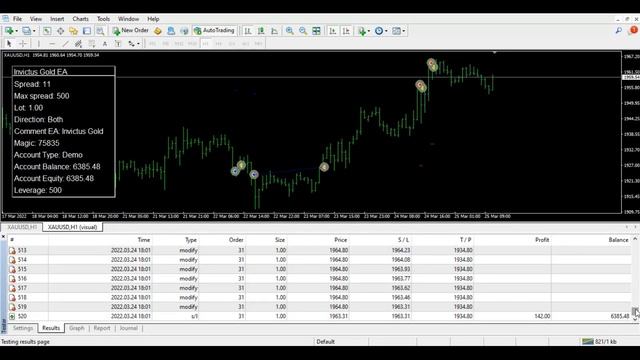Image resolution: width=640 pixels, height=360 pixels.
Task: Toggle the active H1 timeframe button
Action: (x=205, y=44)
